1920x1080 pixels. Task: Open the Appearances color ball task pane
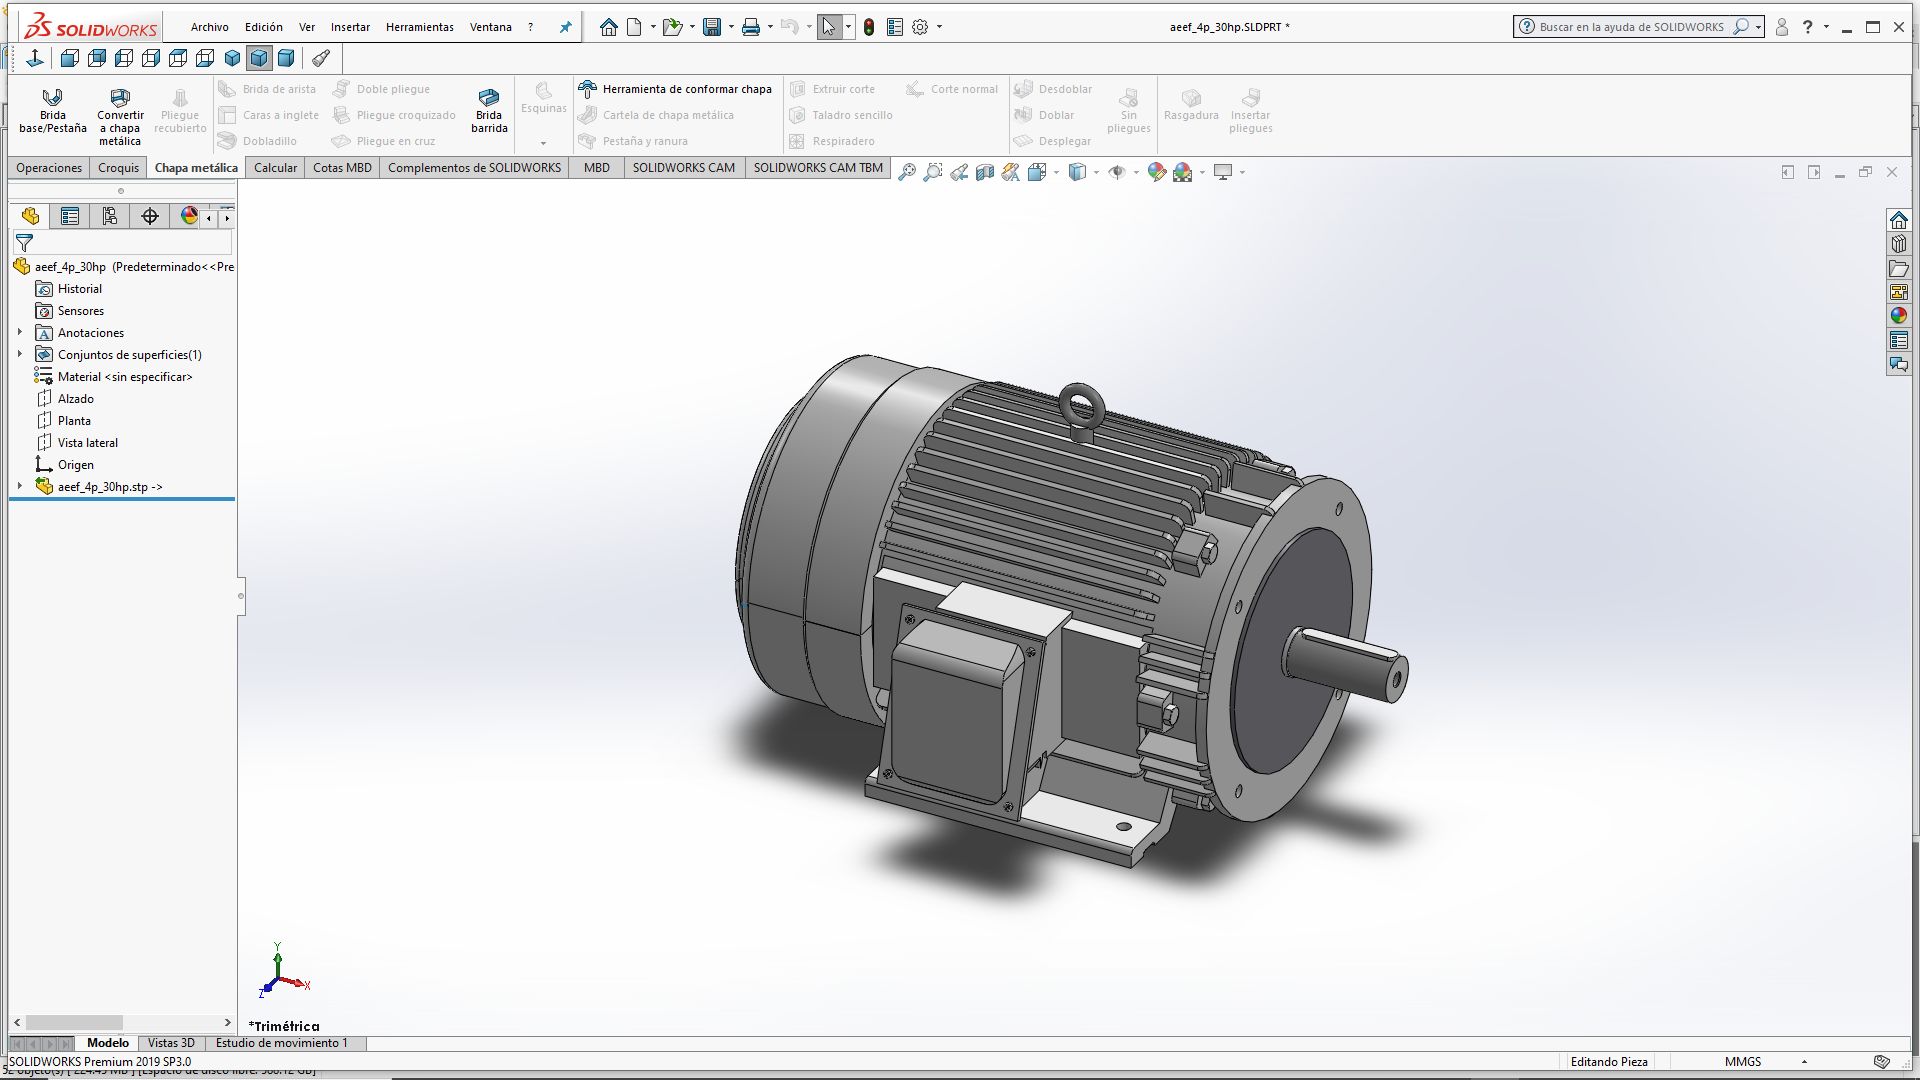point(1898,316)
